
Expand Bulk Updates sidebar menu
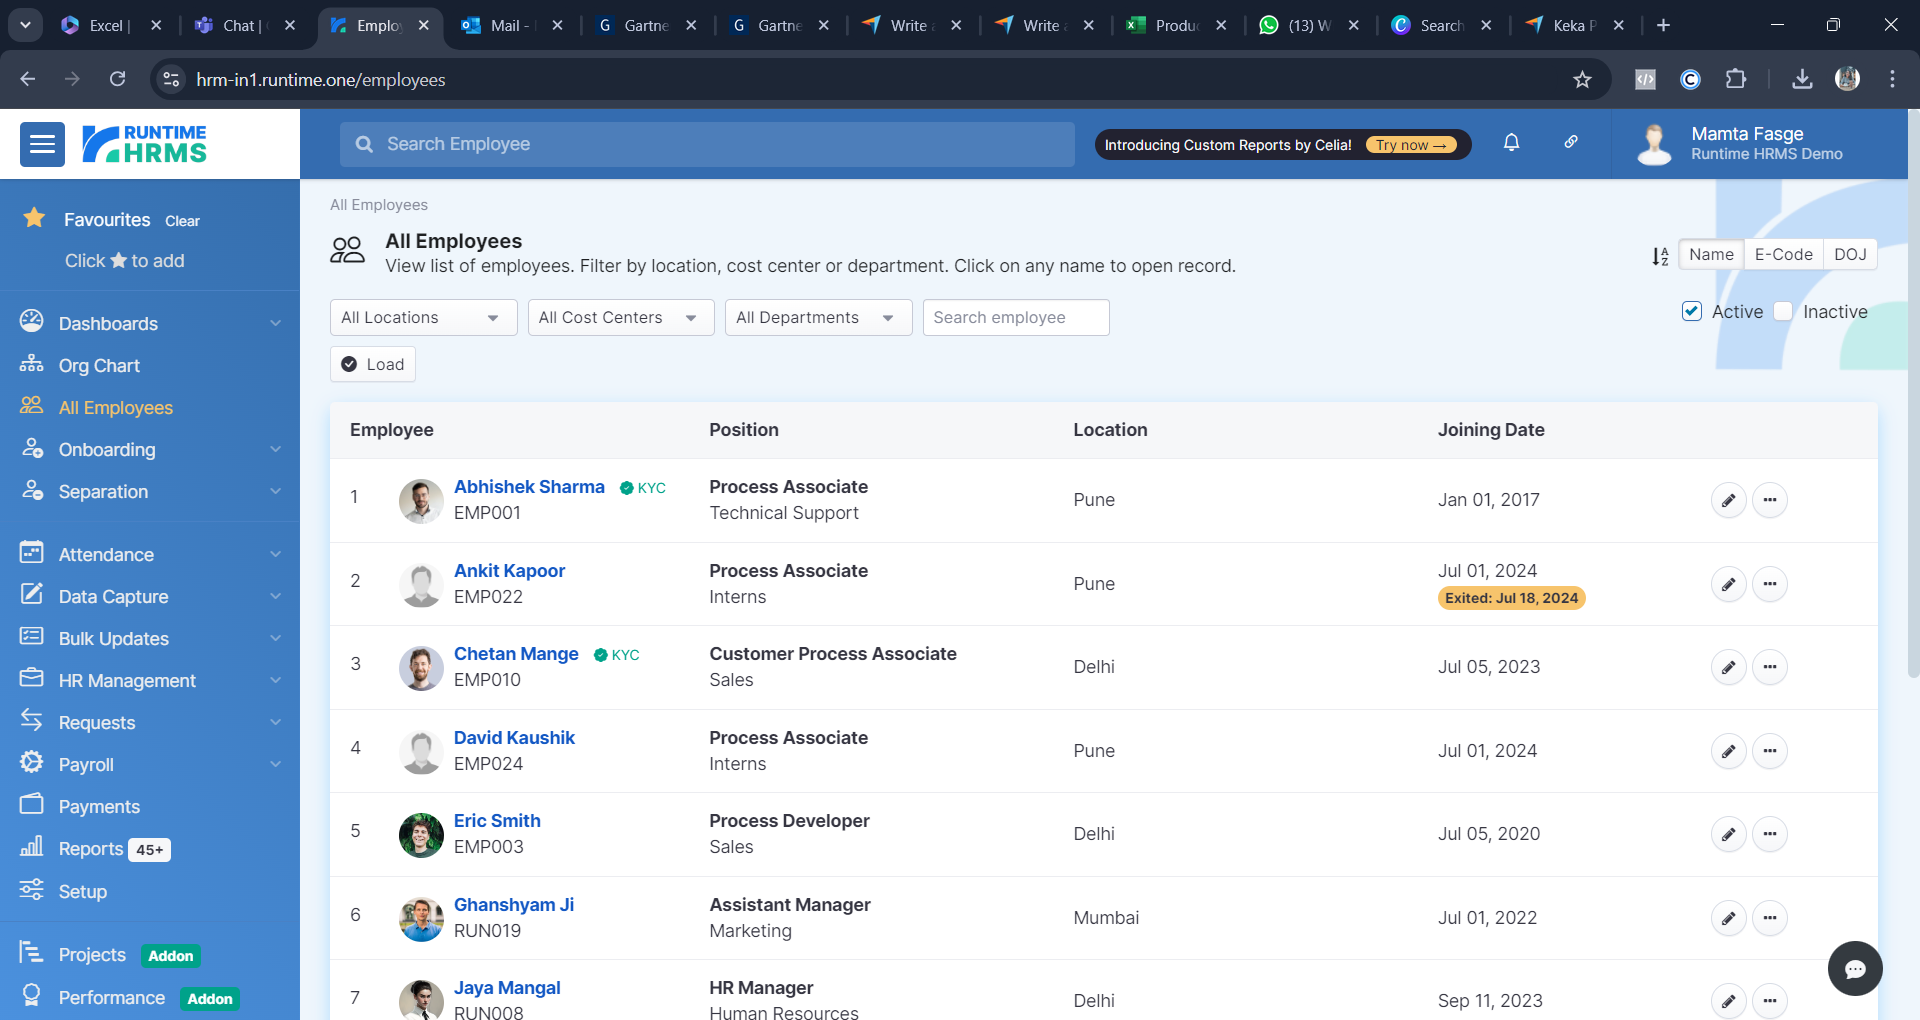coord(150,639)
